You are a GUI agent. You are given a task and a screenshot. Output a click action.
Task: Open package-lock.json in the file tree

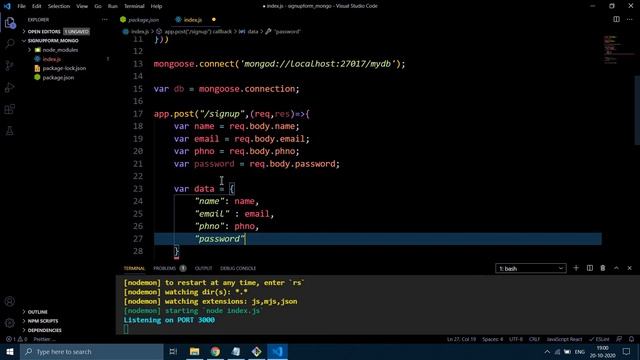[64, 68]
